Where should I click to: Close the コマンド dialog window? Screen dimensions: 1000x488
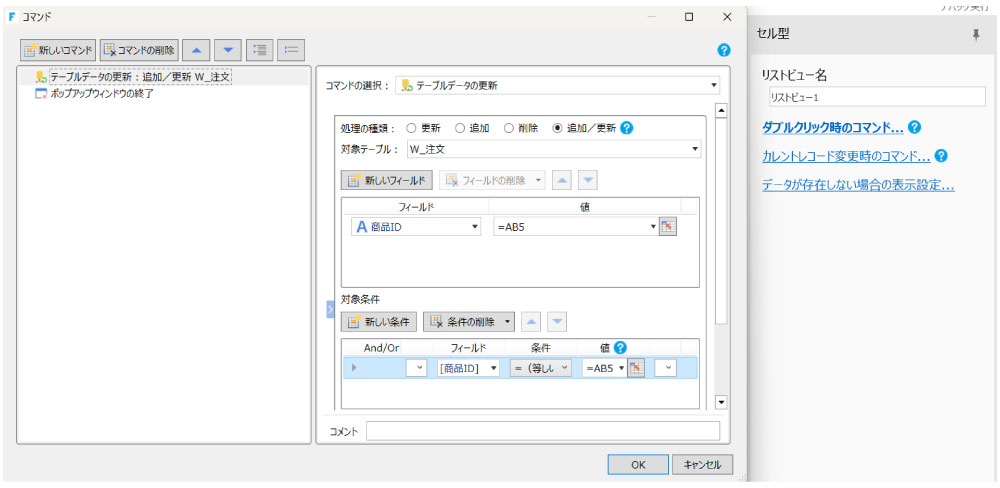coord(727,17)
